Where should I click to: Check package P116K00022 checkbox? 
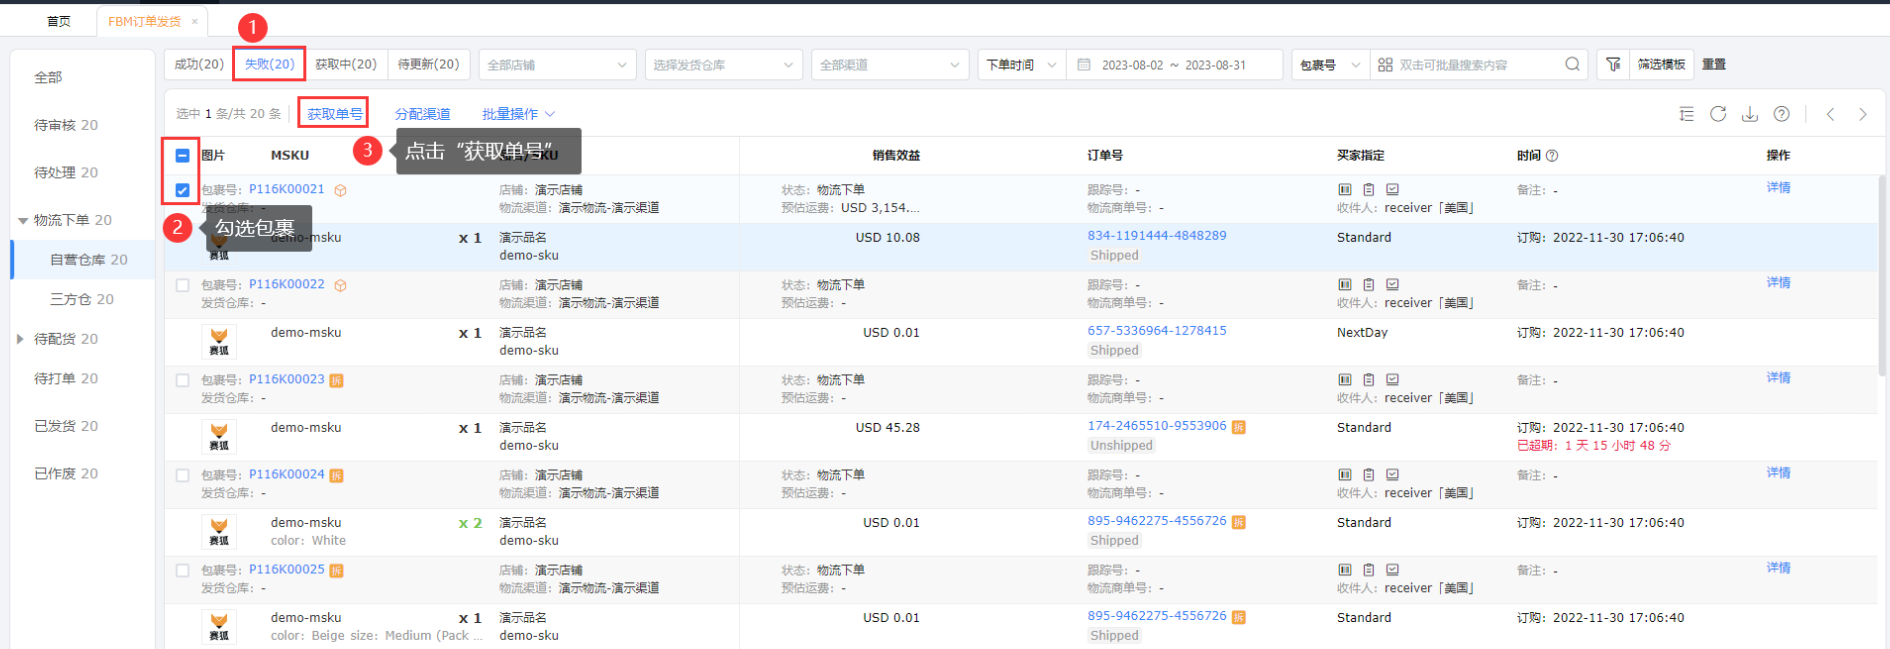(x=182, y=285)
